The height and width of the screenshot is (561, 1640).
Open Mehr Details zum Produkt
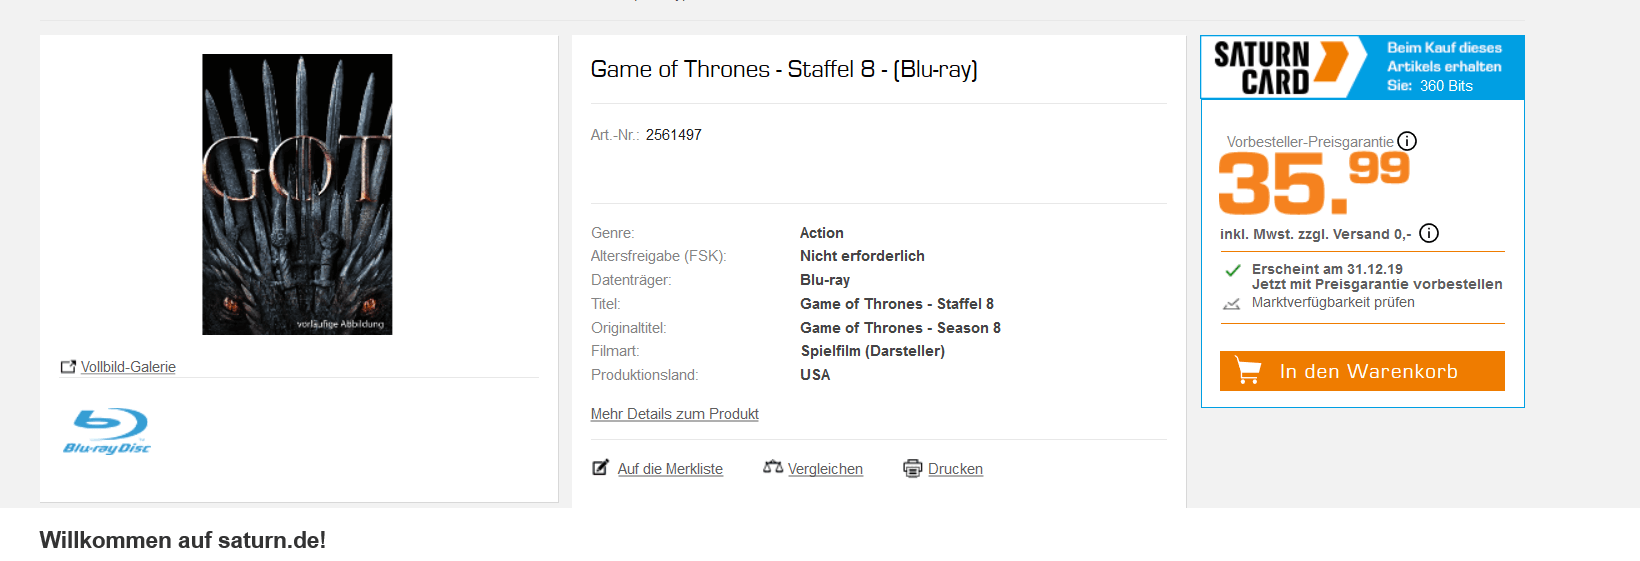coord(674,414)
